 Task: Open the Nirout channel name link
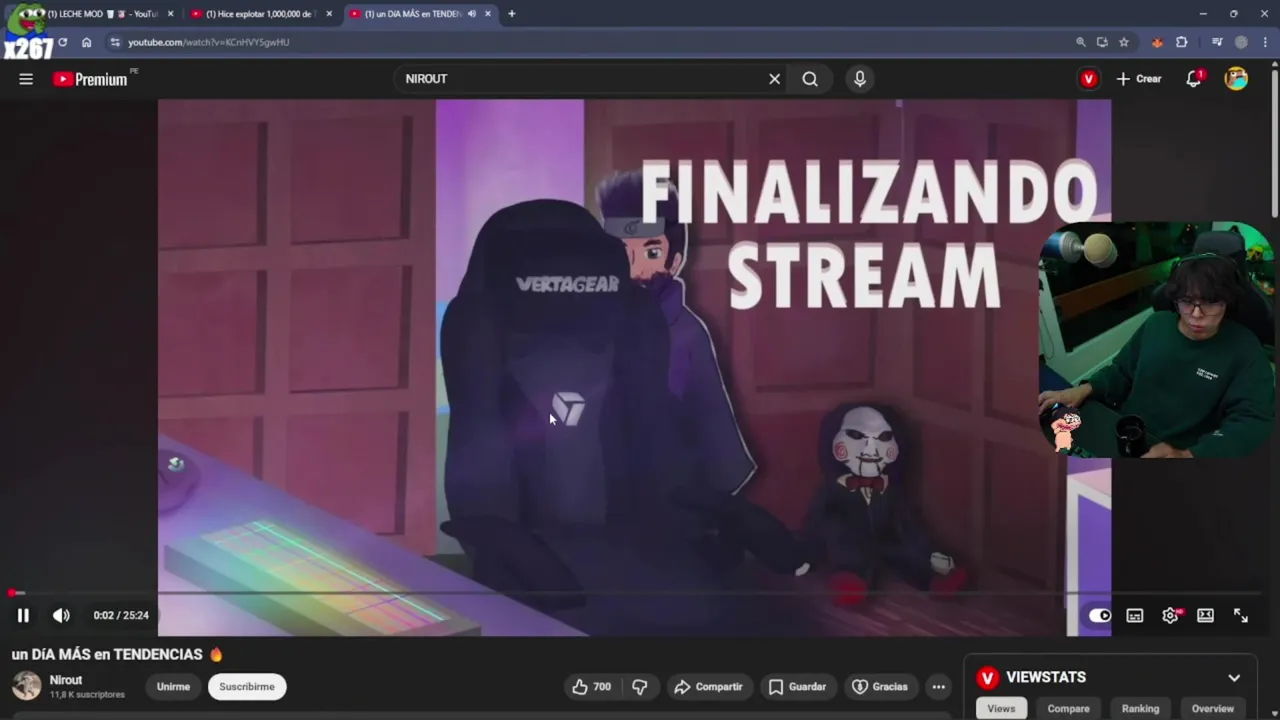[66, 680]
